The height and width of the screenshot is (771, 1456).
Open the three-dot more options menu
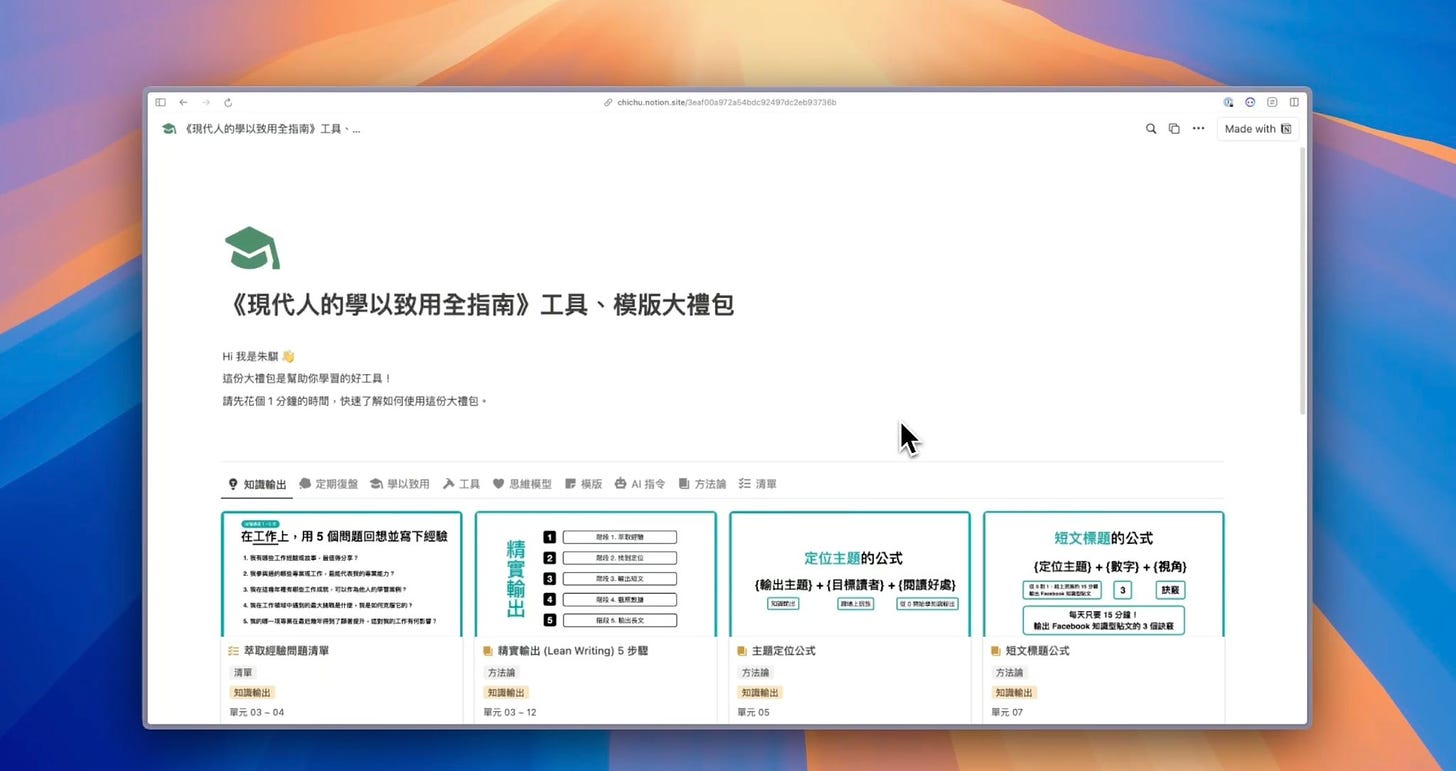point(1198,129)
